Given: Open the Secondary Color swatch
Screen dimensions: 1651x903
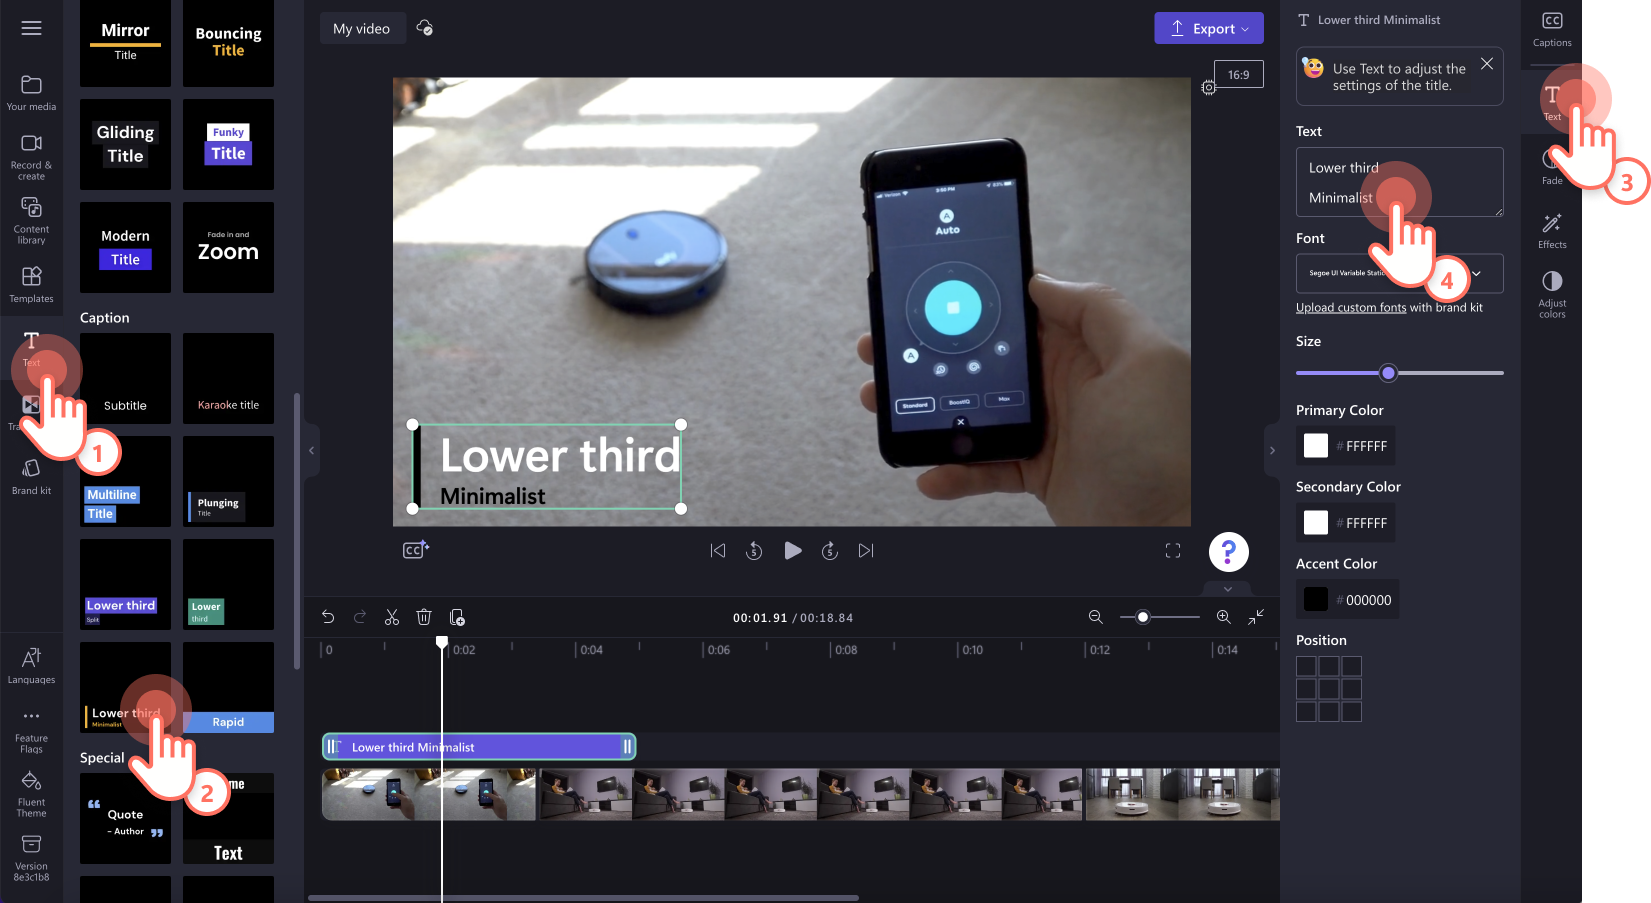Looking at the screenshot, I should click(x=1316, y=523).
